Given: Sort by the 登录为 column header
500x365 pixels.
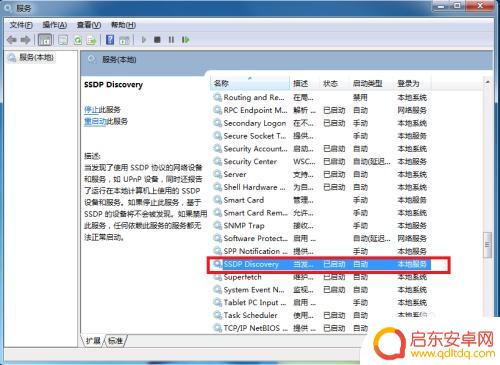Looking at the screenshot, I should click(x=413, y=83).
